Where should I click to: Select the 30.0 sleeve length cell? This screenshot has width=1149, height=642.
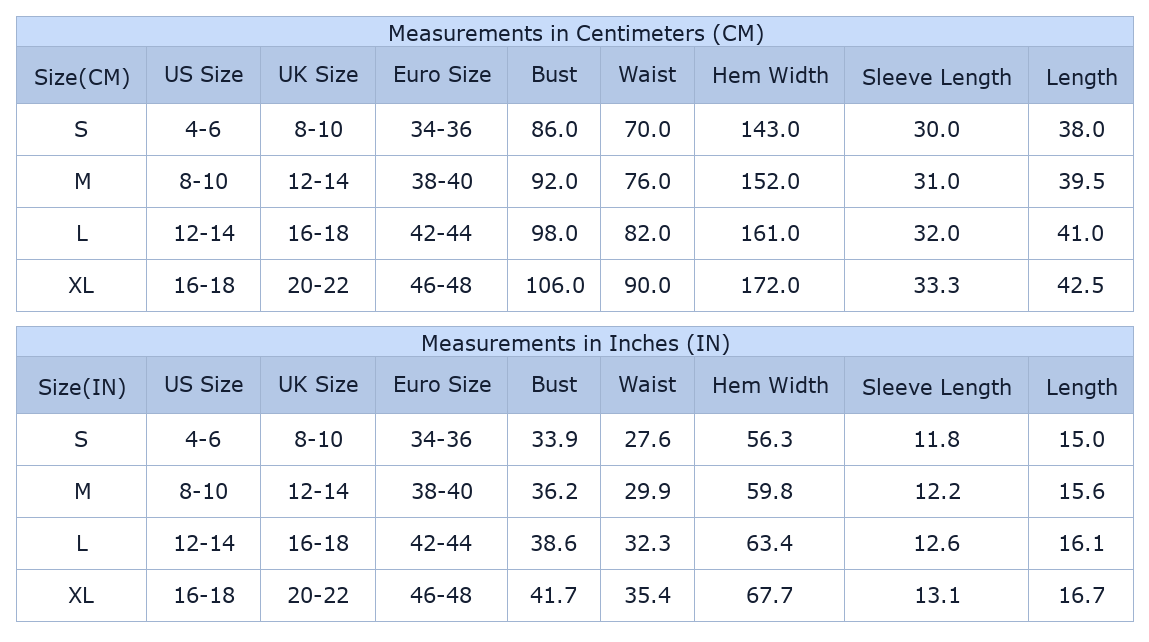[936, 129]
